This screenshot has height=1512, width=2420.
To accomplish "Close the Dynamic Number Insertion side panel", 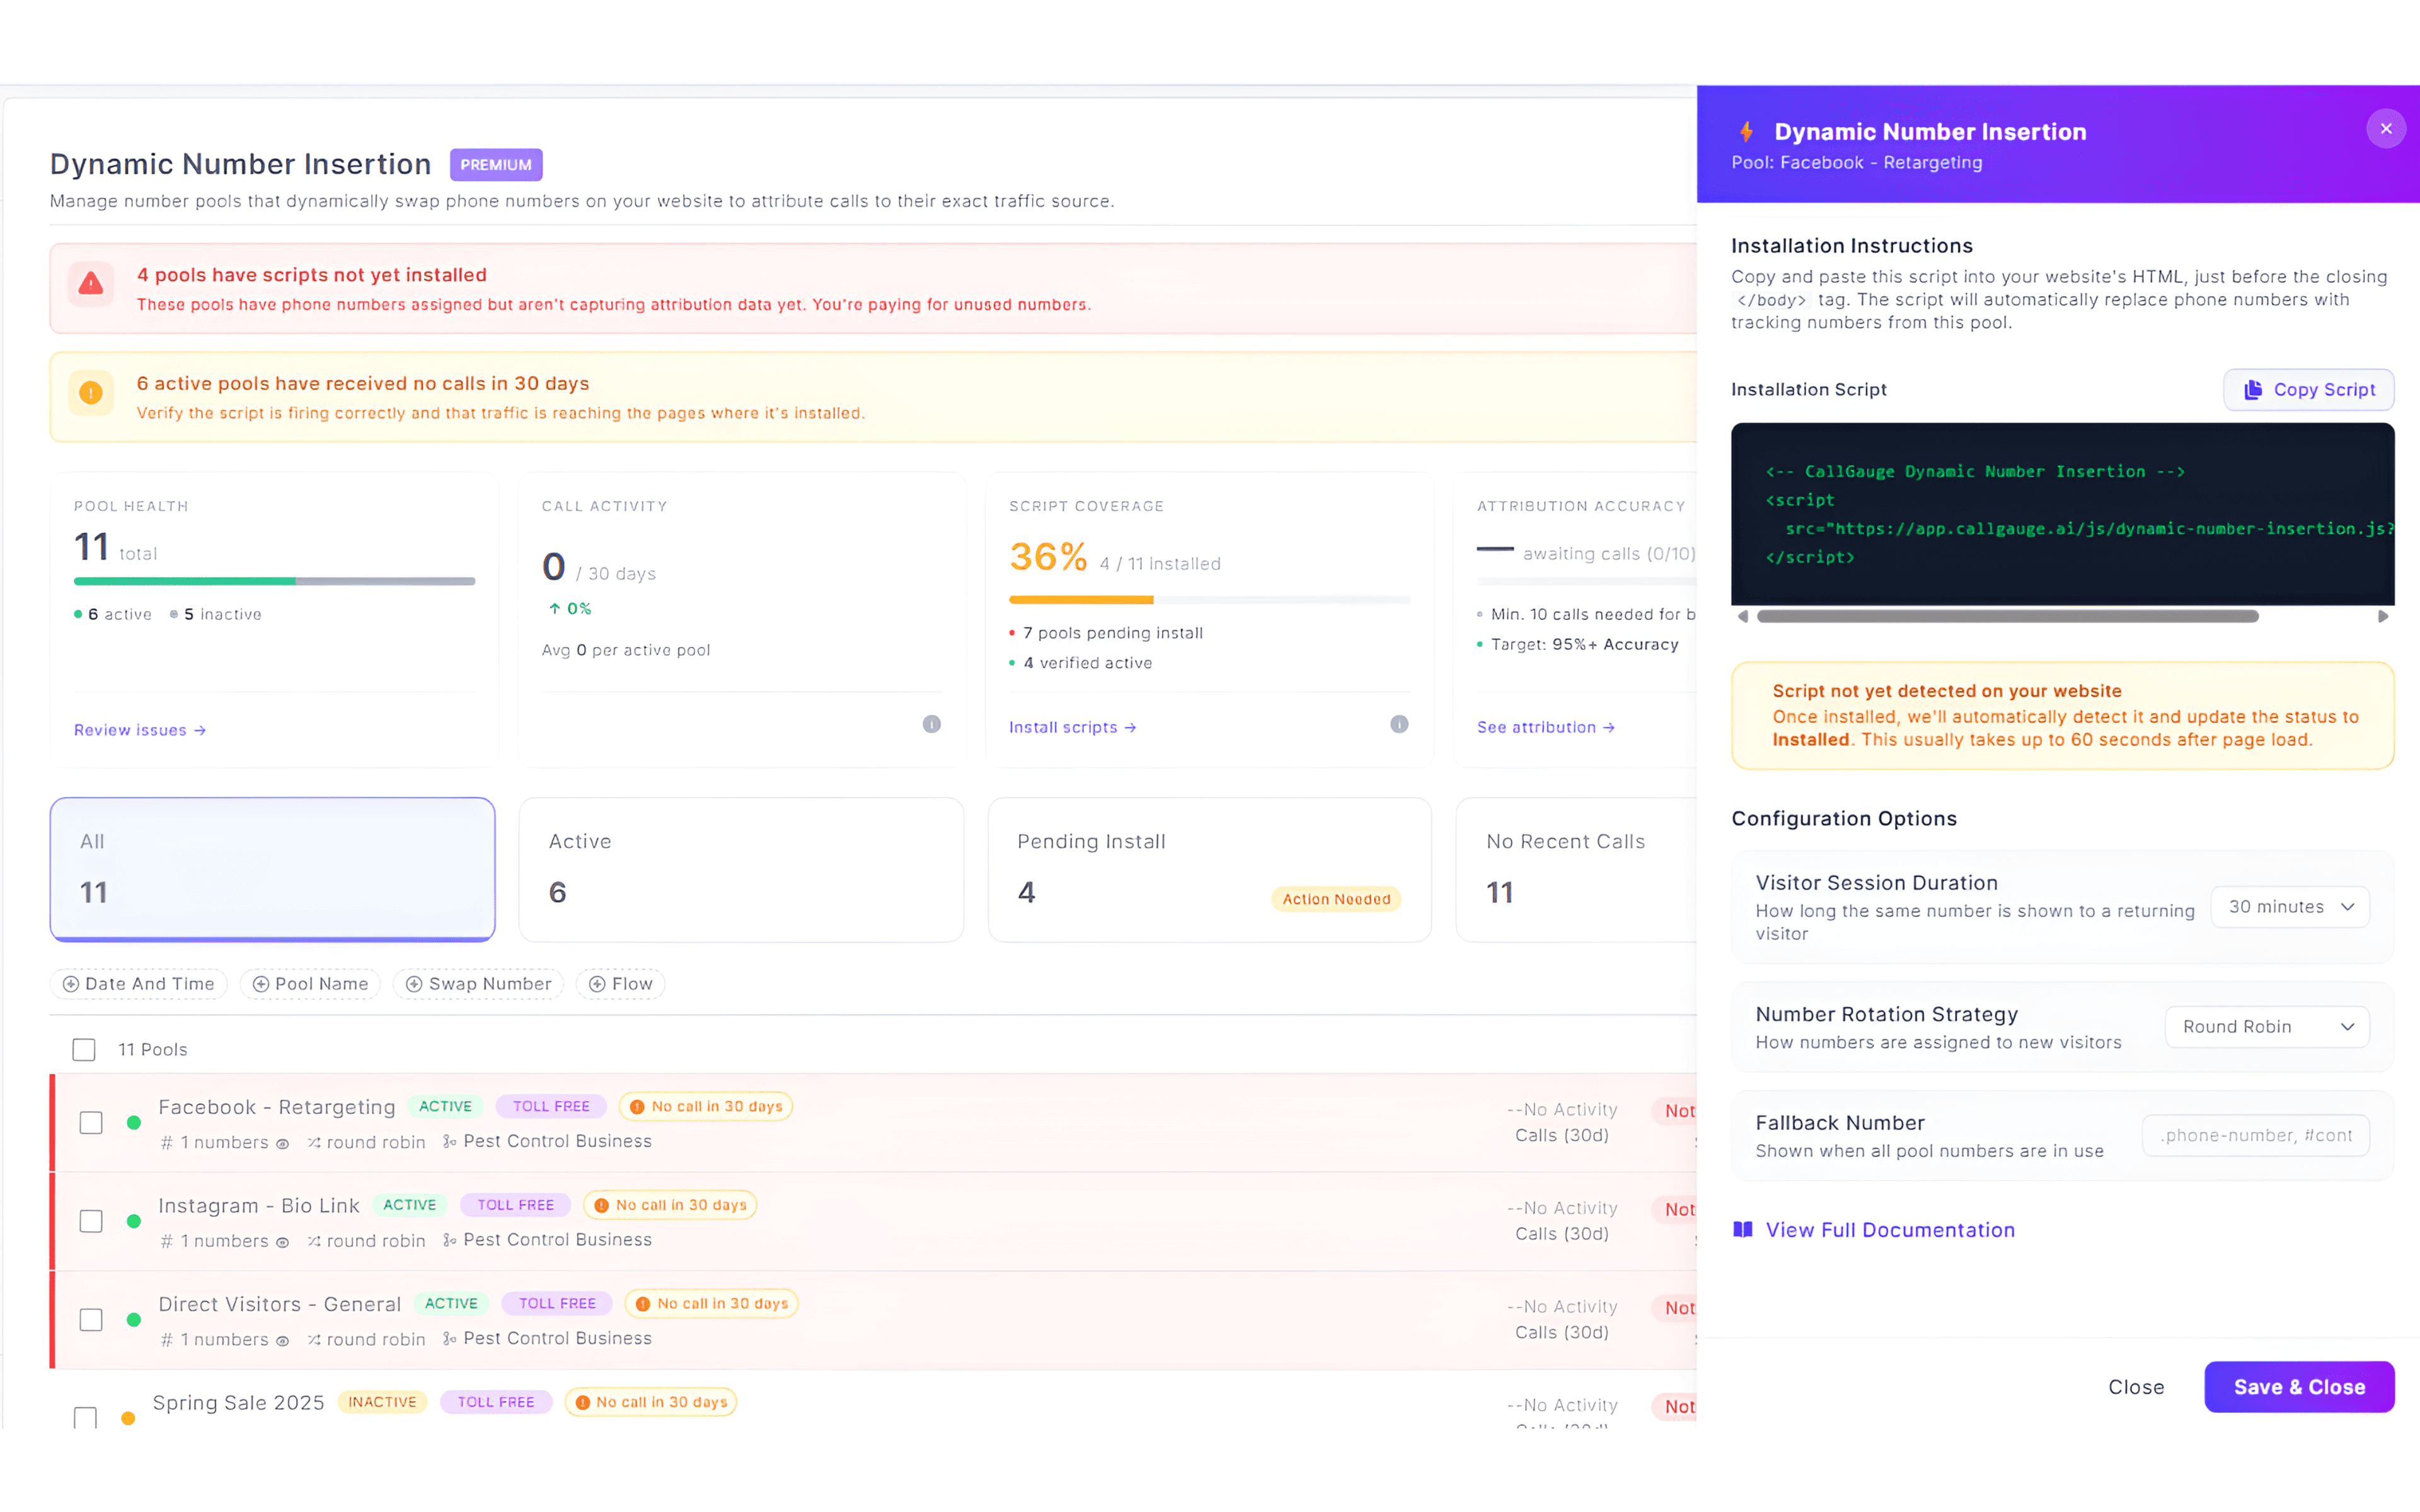I will [x=2385, y=129].
